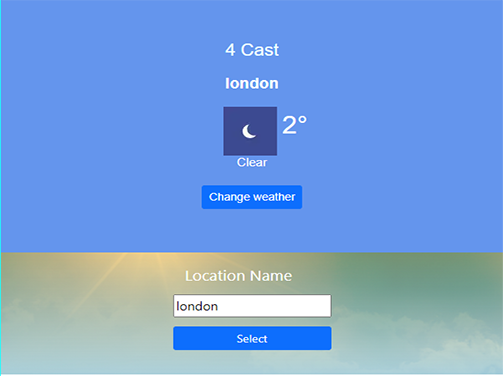Click the bold london city heading

point(252,83)
